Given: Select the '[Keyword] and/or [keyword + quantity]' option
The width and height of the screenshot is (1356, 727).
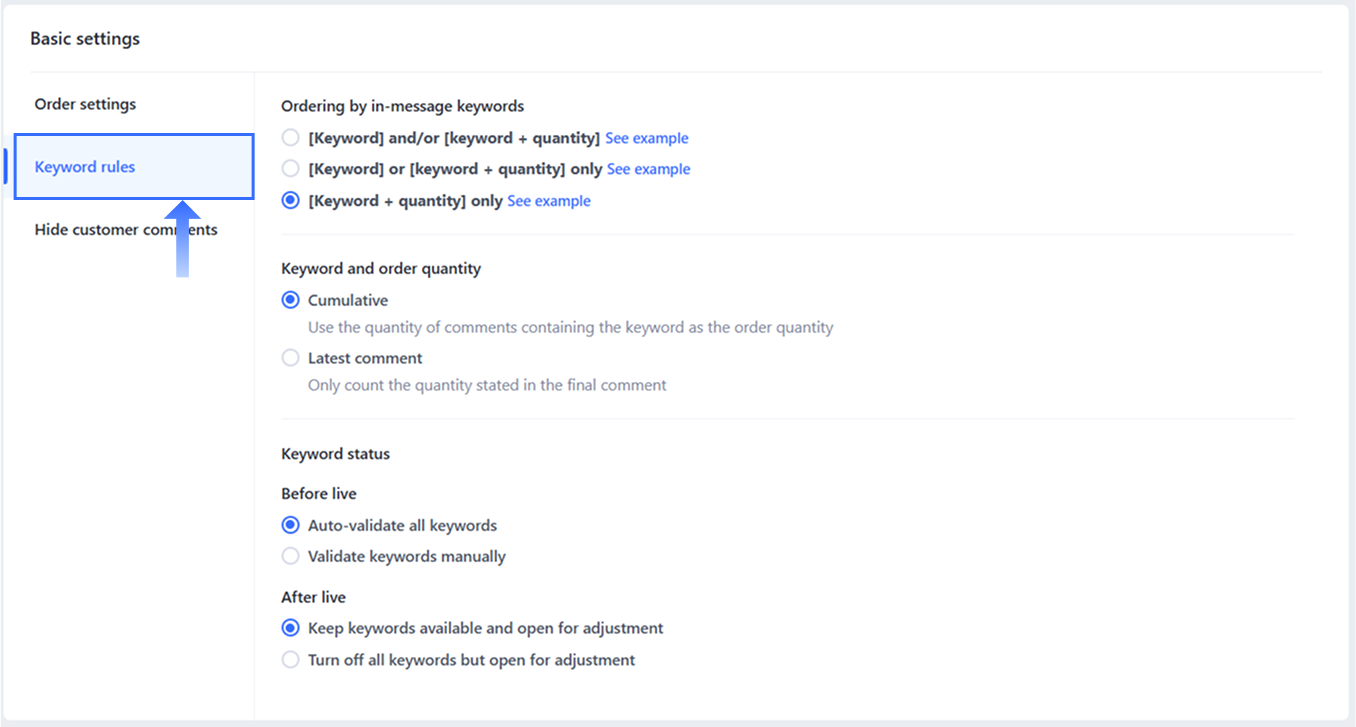Looking at the screenshot, I should 291,138.
